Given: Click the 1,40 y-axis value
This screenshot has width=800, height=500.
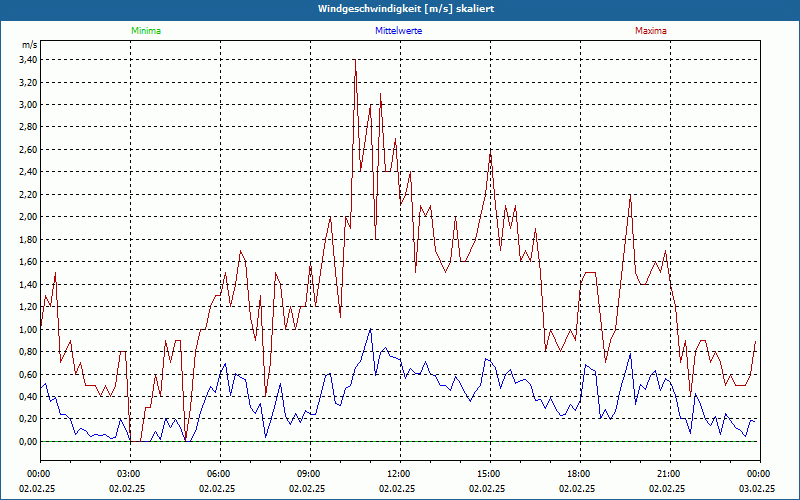Looking at the screenshot, I should tap(29, 284).
